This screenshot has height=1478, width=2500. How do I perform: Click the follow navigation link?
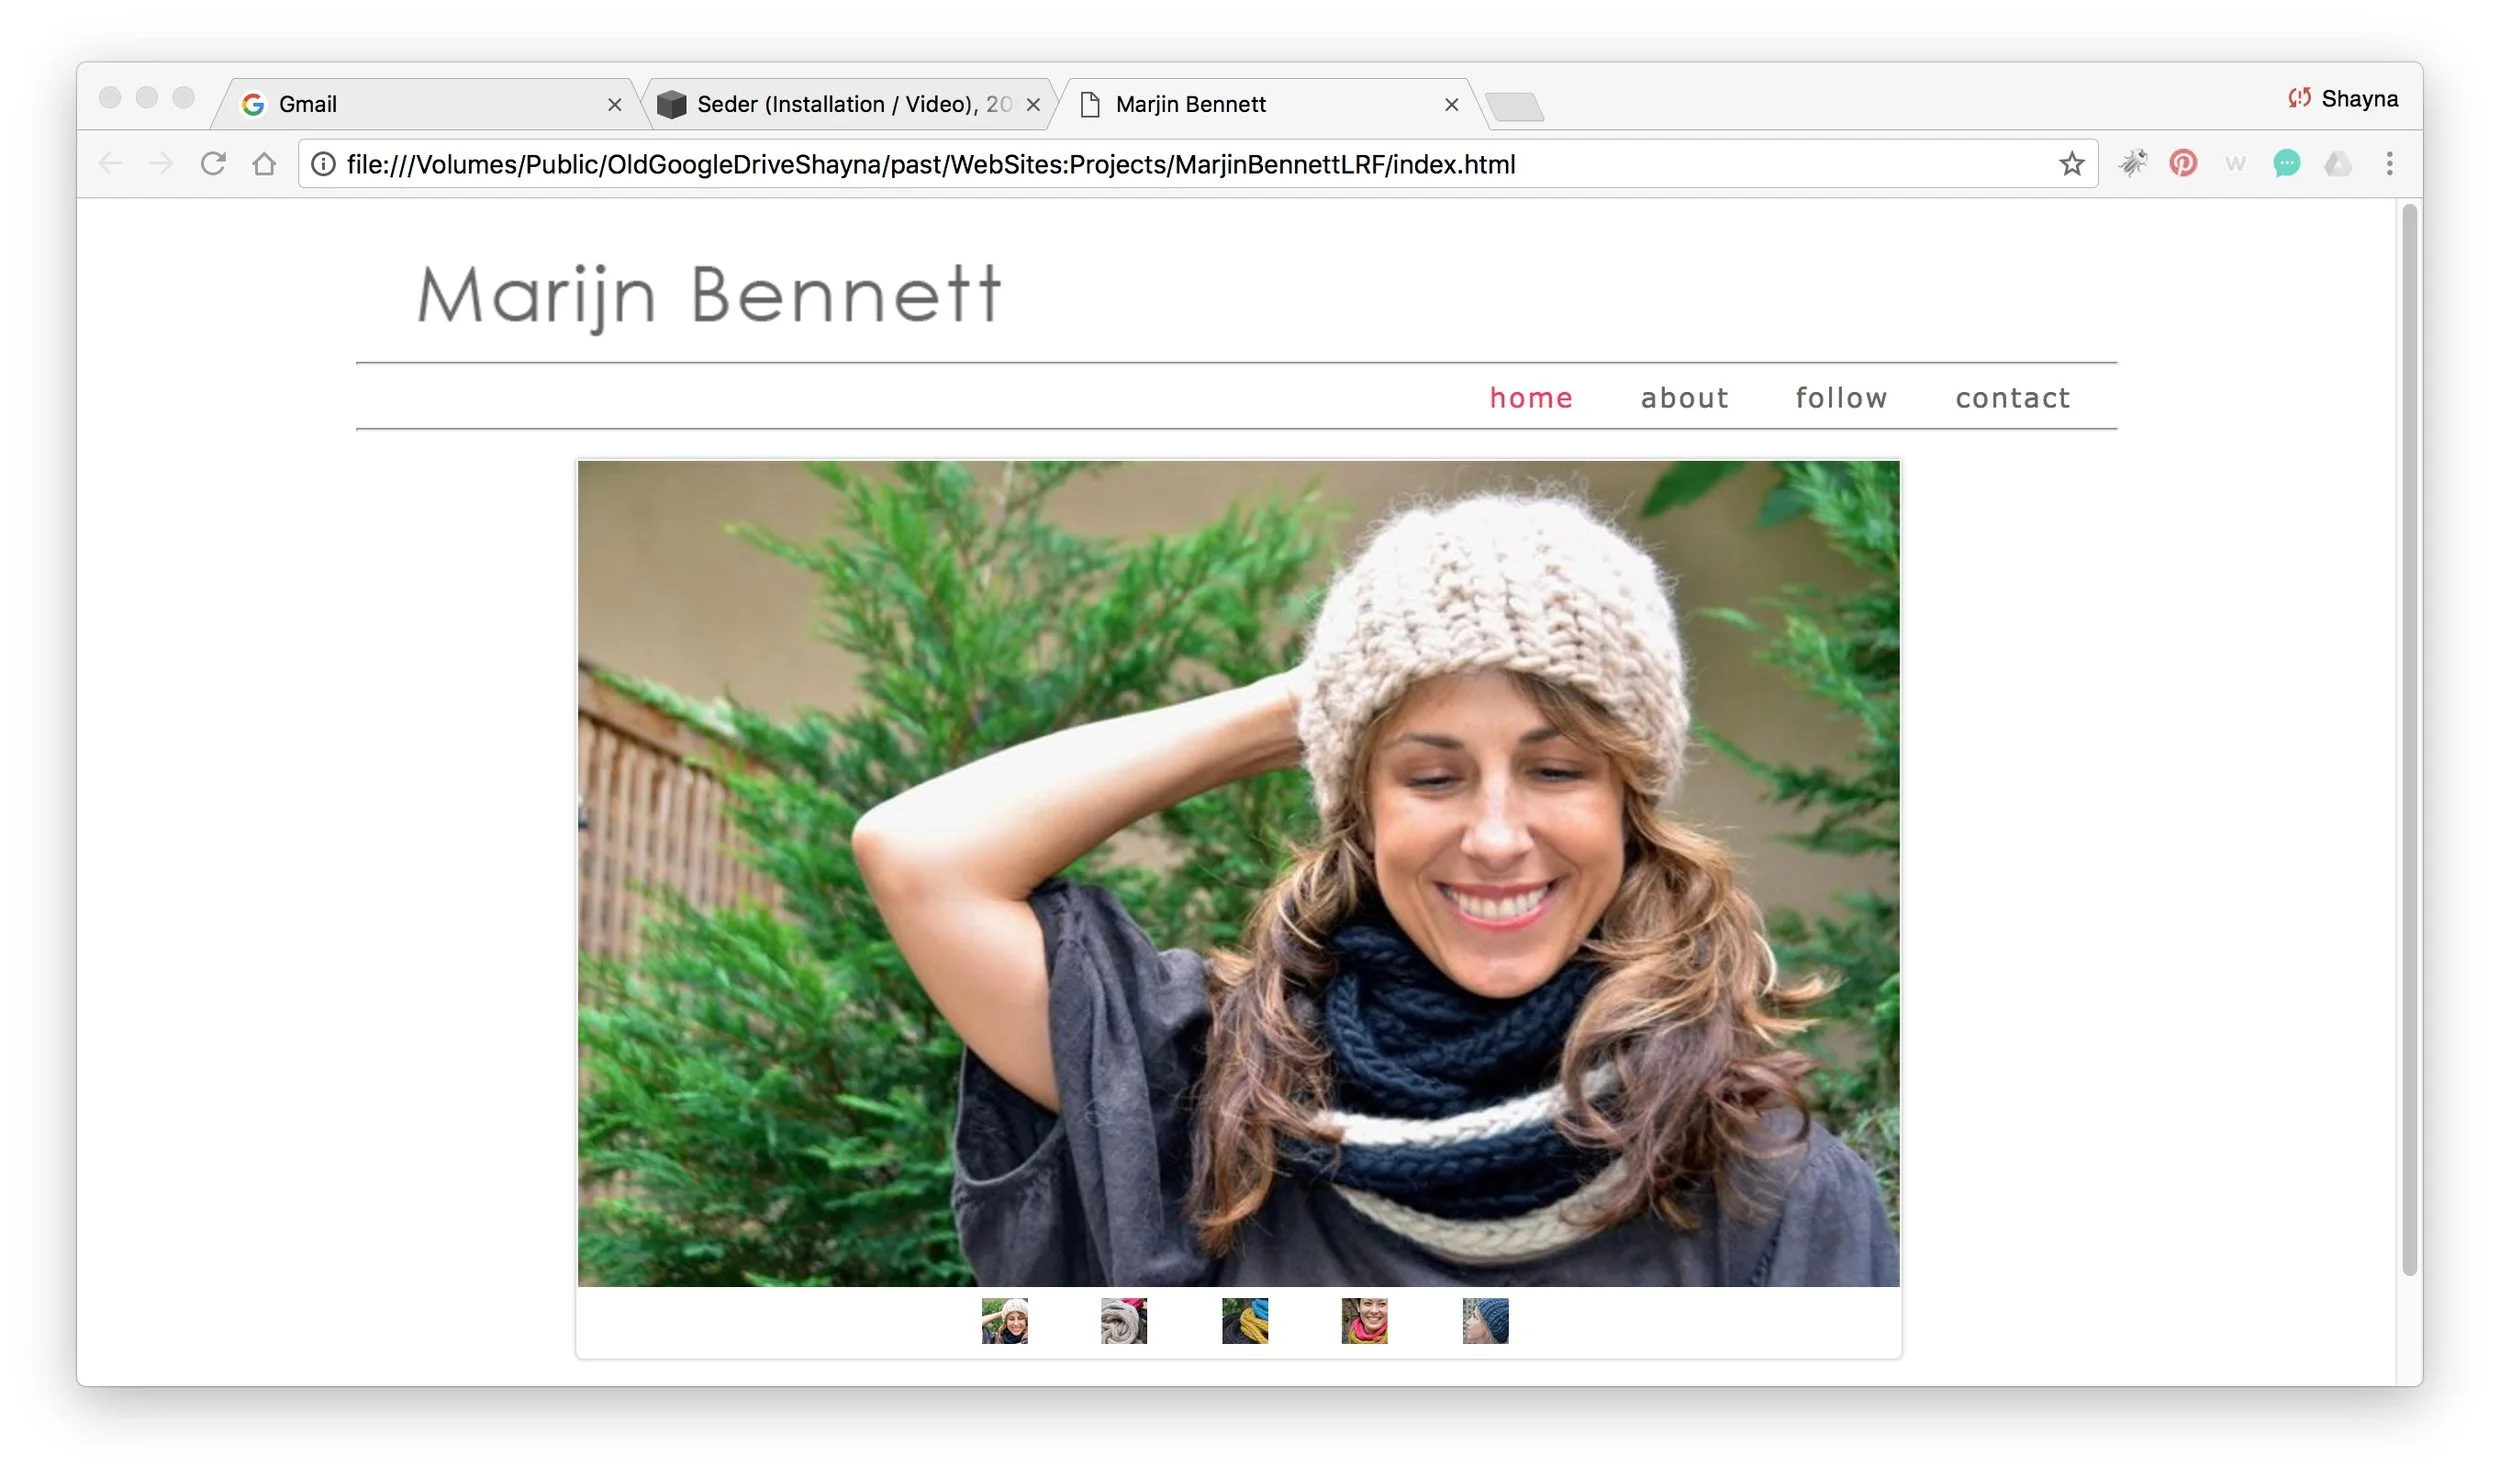pyautogui.click(x=1841, y=398)
